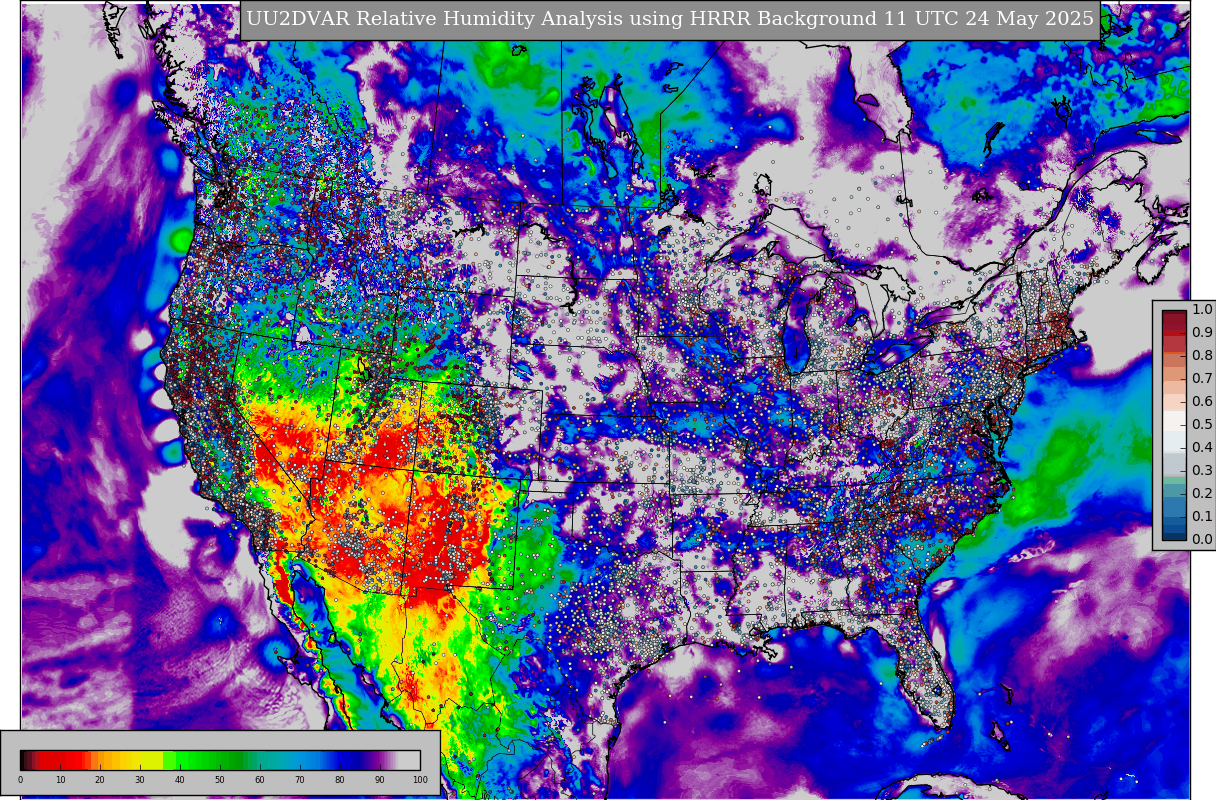
Task: Click the 100 tick label on humidity colorbar
Action: tap(420, 779)
